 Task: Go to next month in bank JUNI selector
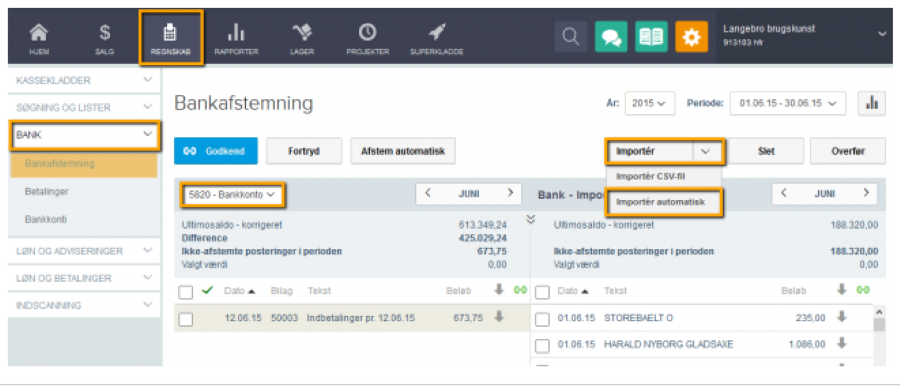pyautogui.click(x=866, y=194)
